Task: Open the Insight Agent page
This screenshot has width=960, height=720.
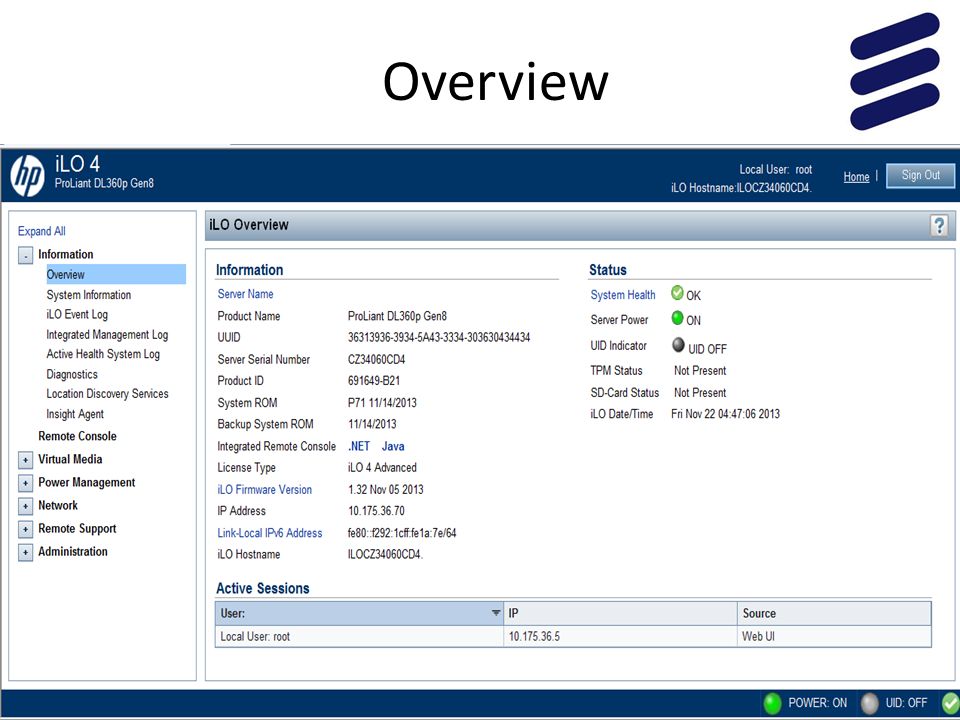Action: click(75, 414)
